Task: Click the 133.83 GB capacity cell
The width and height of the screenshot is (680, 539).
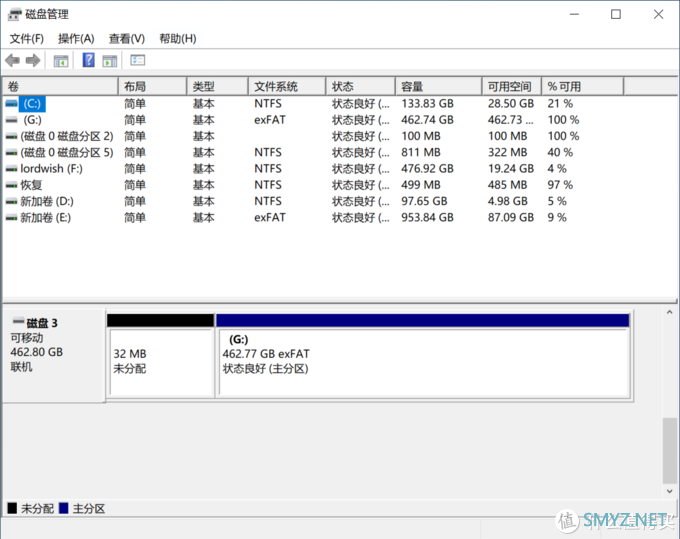Action: pos(427,104)
